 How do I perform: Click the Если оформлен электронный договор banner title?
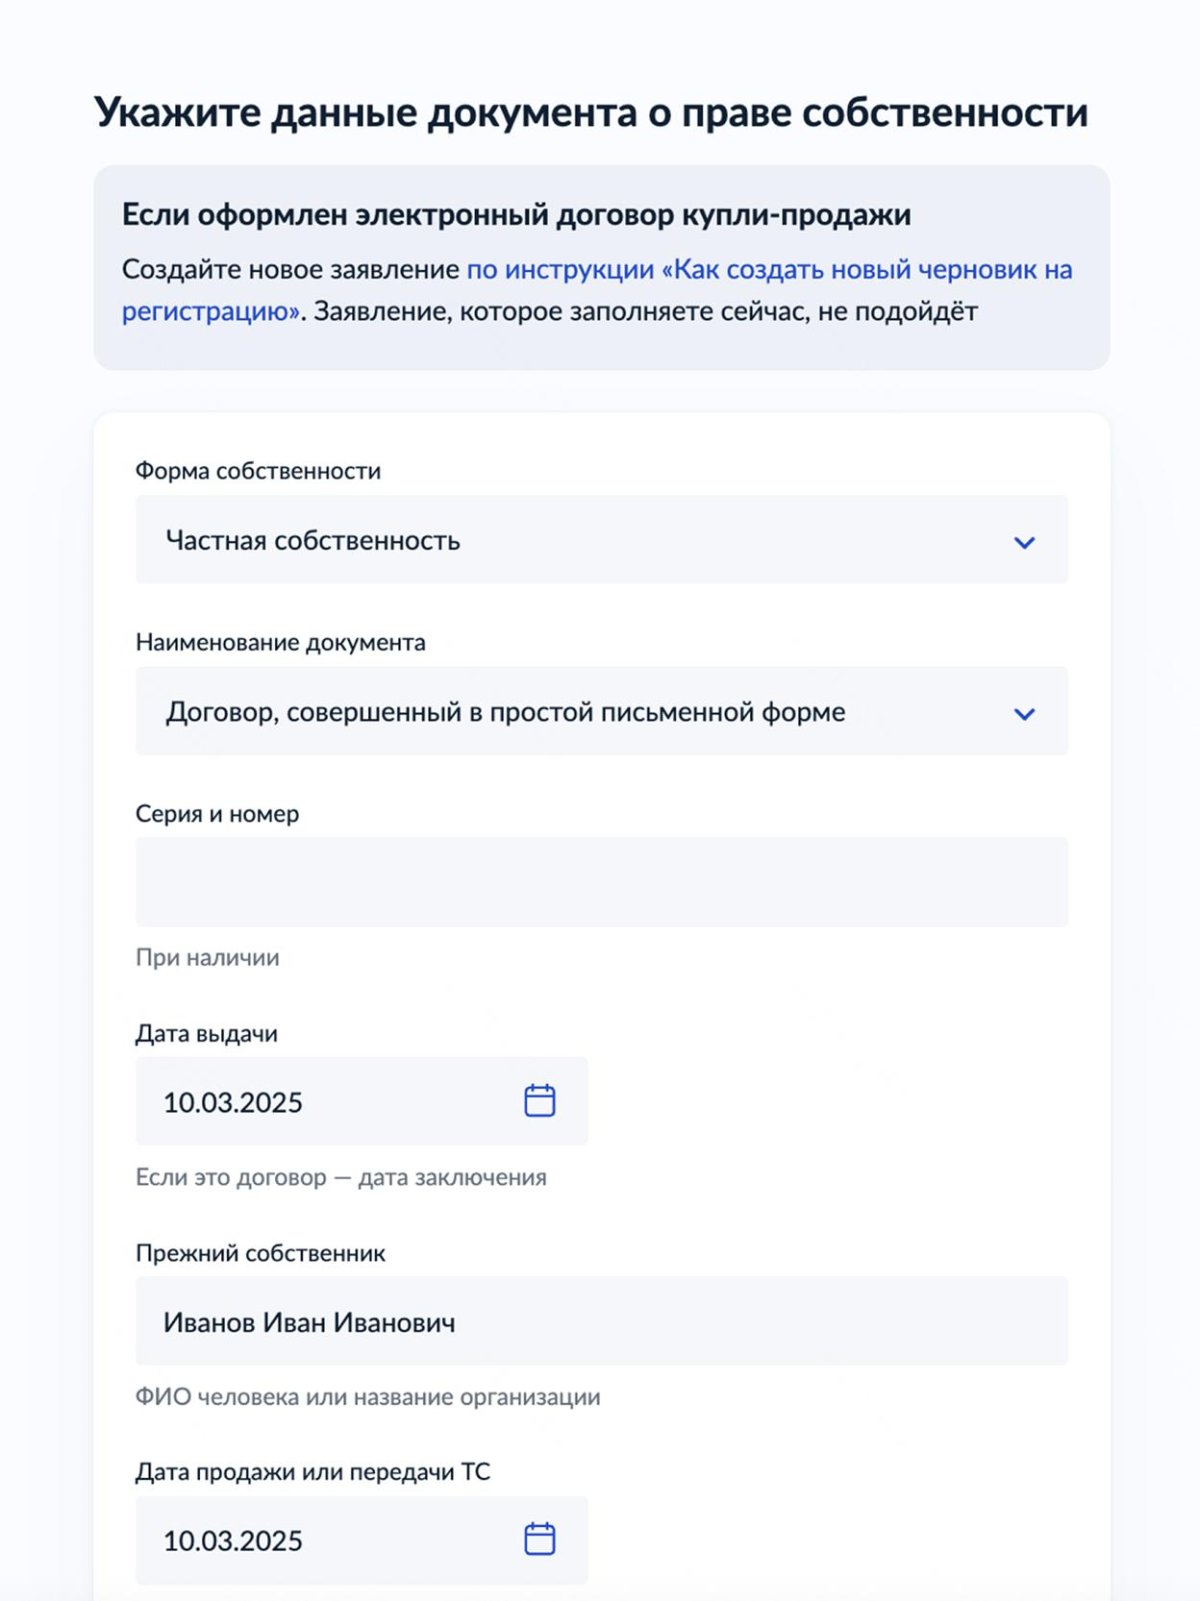[x=516, y=215]
